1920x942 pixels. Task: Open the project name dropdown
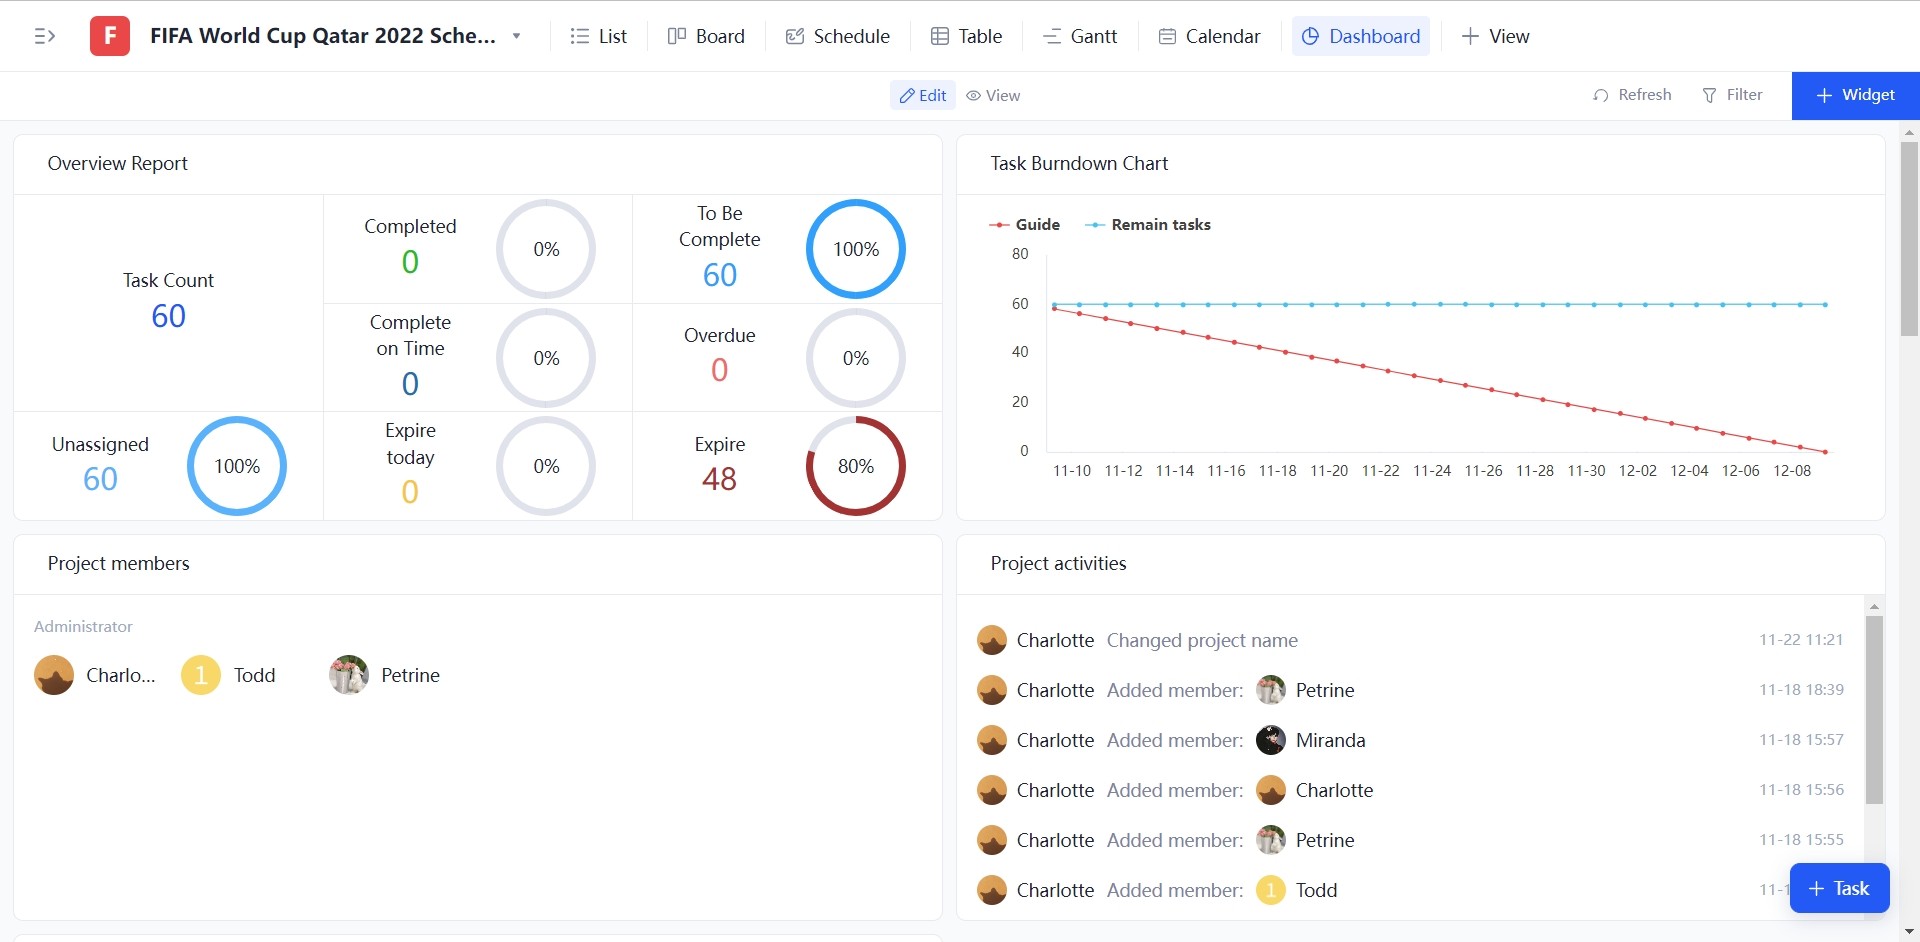point(517,36)
